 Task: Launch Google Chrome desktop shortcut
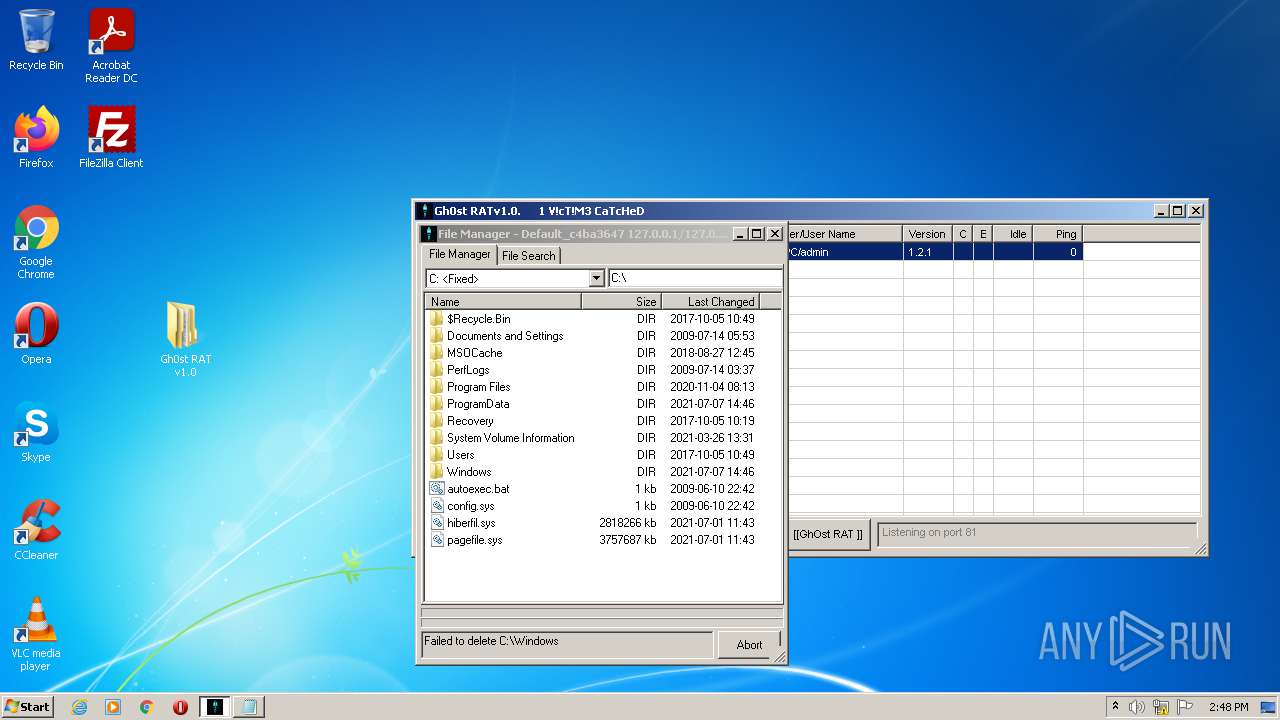pos(36,242)
